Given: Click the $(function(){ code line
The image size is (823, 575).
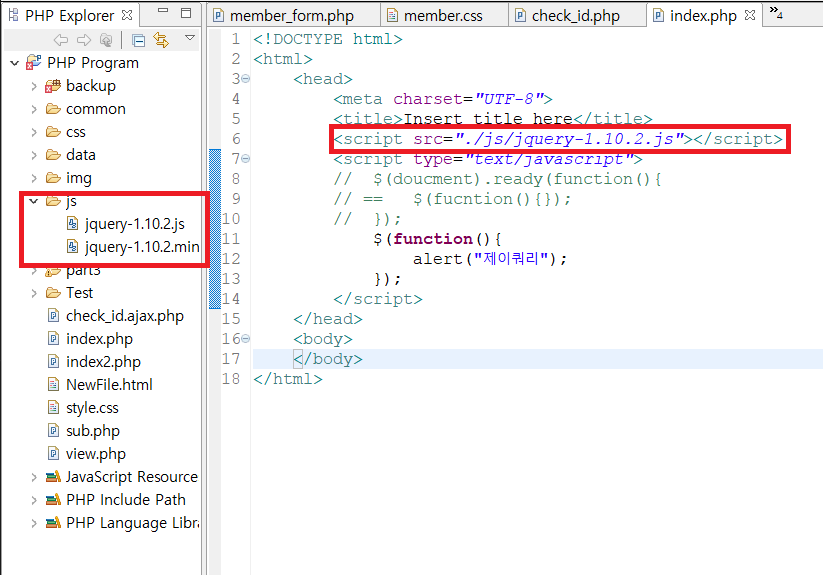Looking at the screenshot, I should 437,239.
